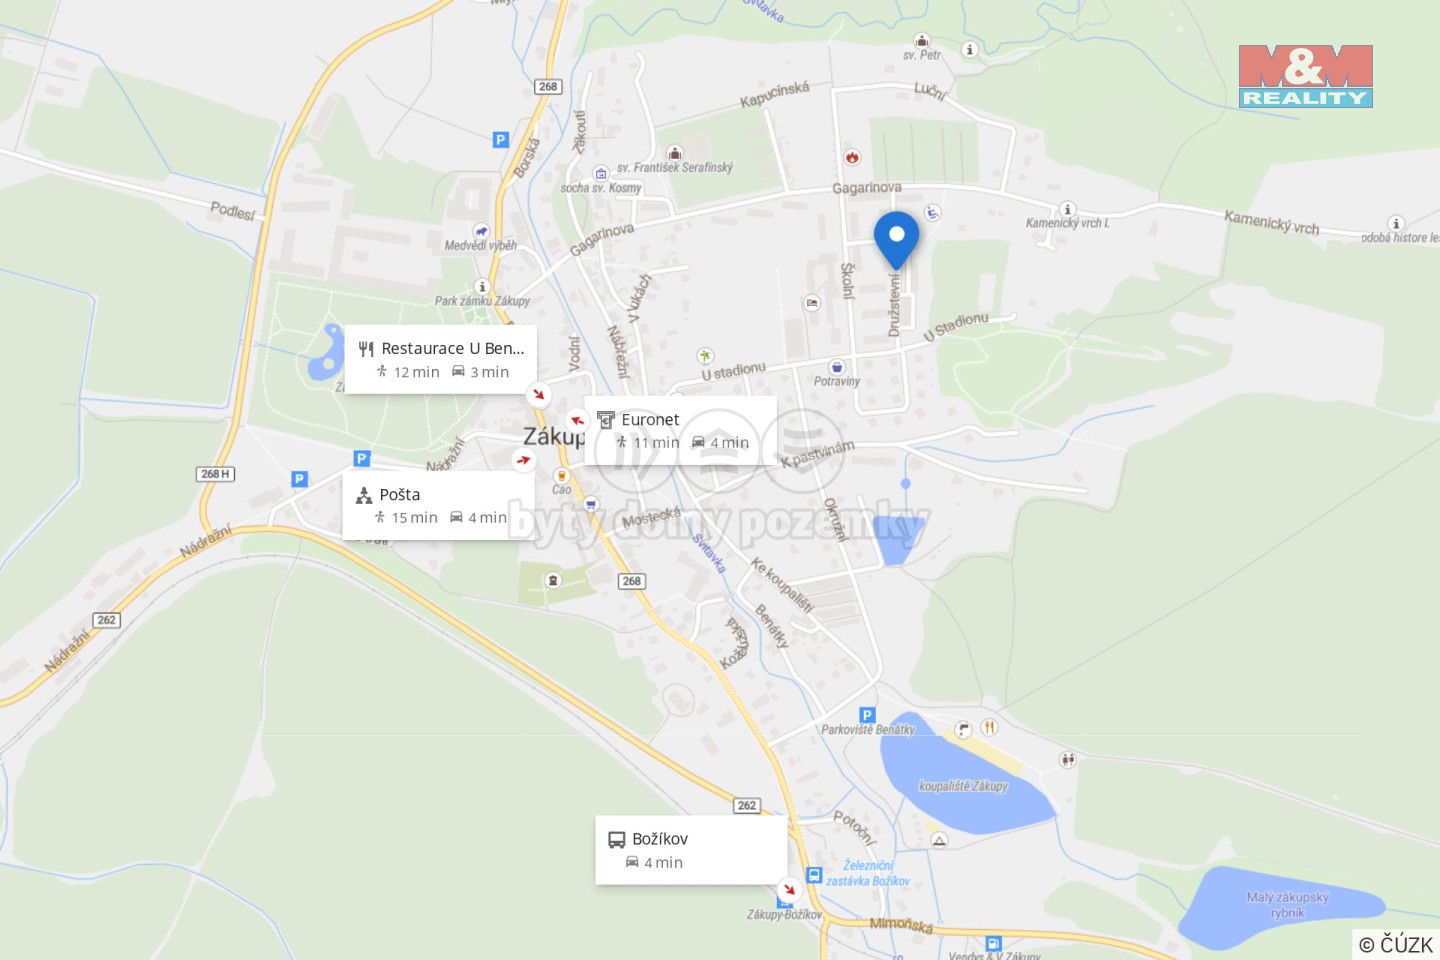Select the red fire station icon

click(852, 157)
